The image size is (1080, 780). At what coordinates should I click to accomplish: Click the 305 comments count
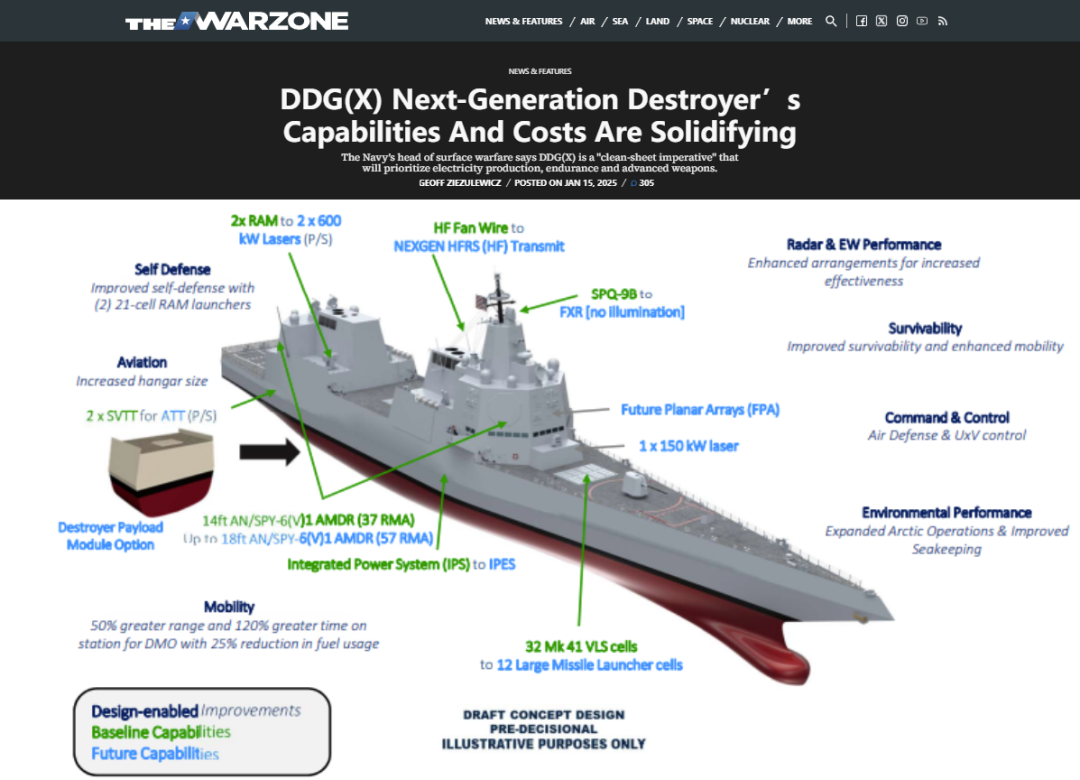click(647, 183)
